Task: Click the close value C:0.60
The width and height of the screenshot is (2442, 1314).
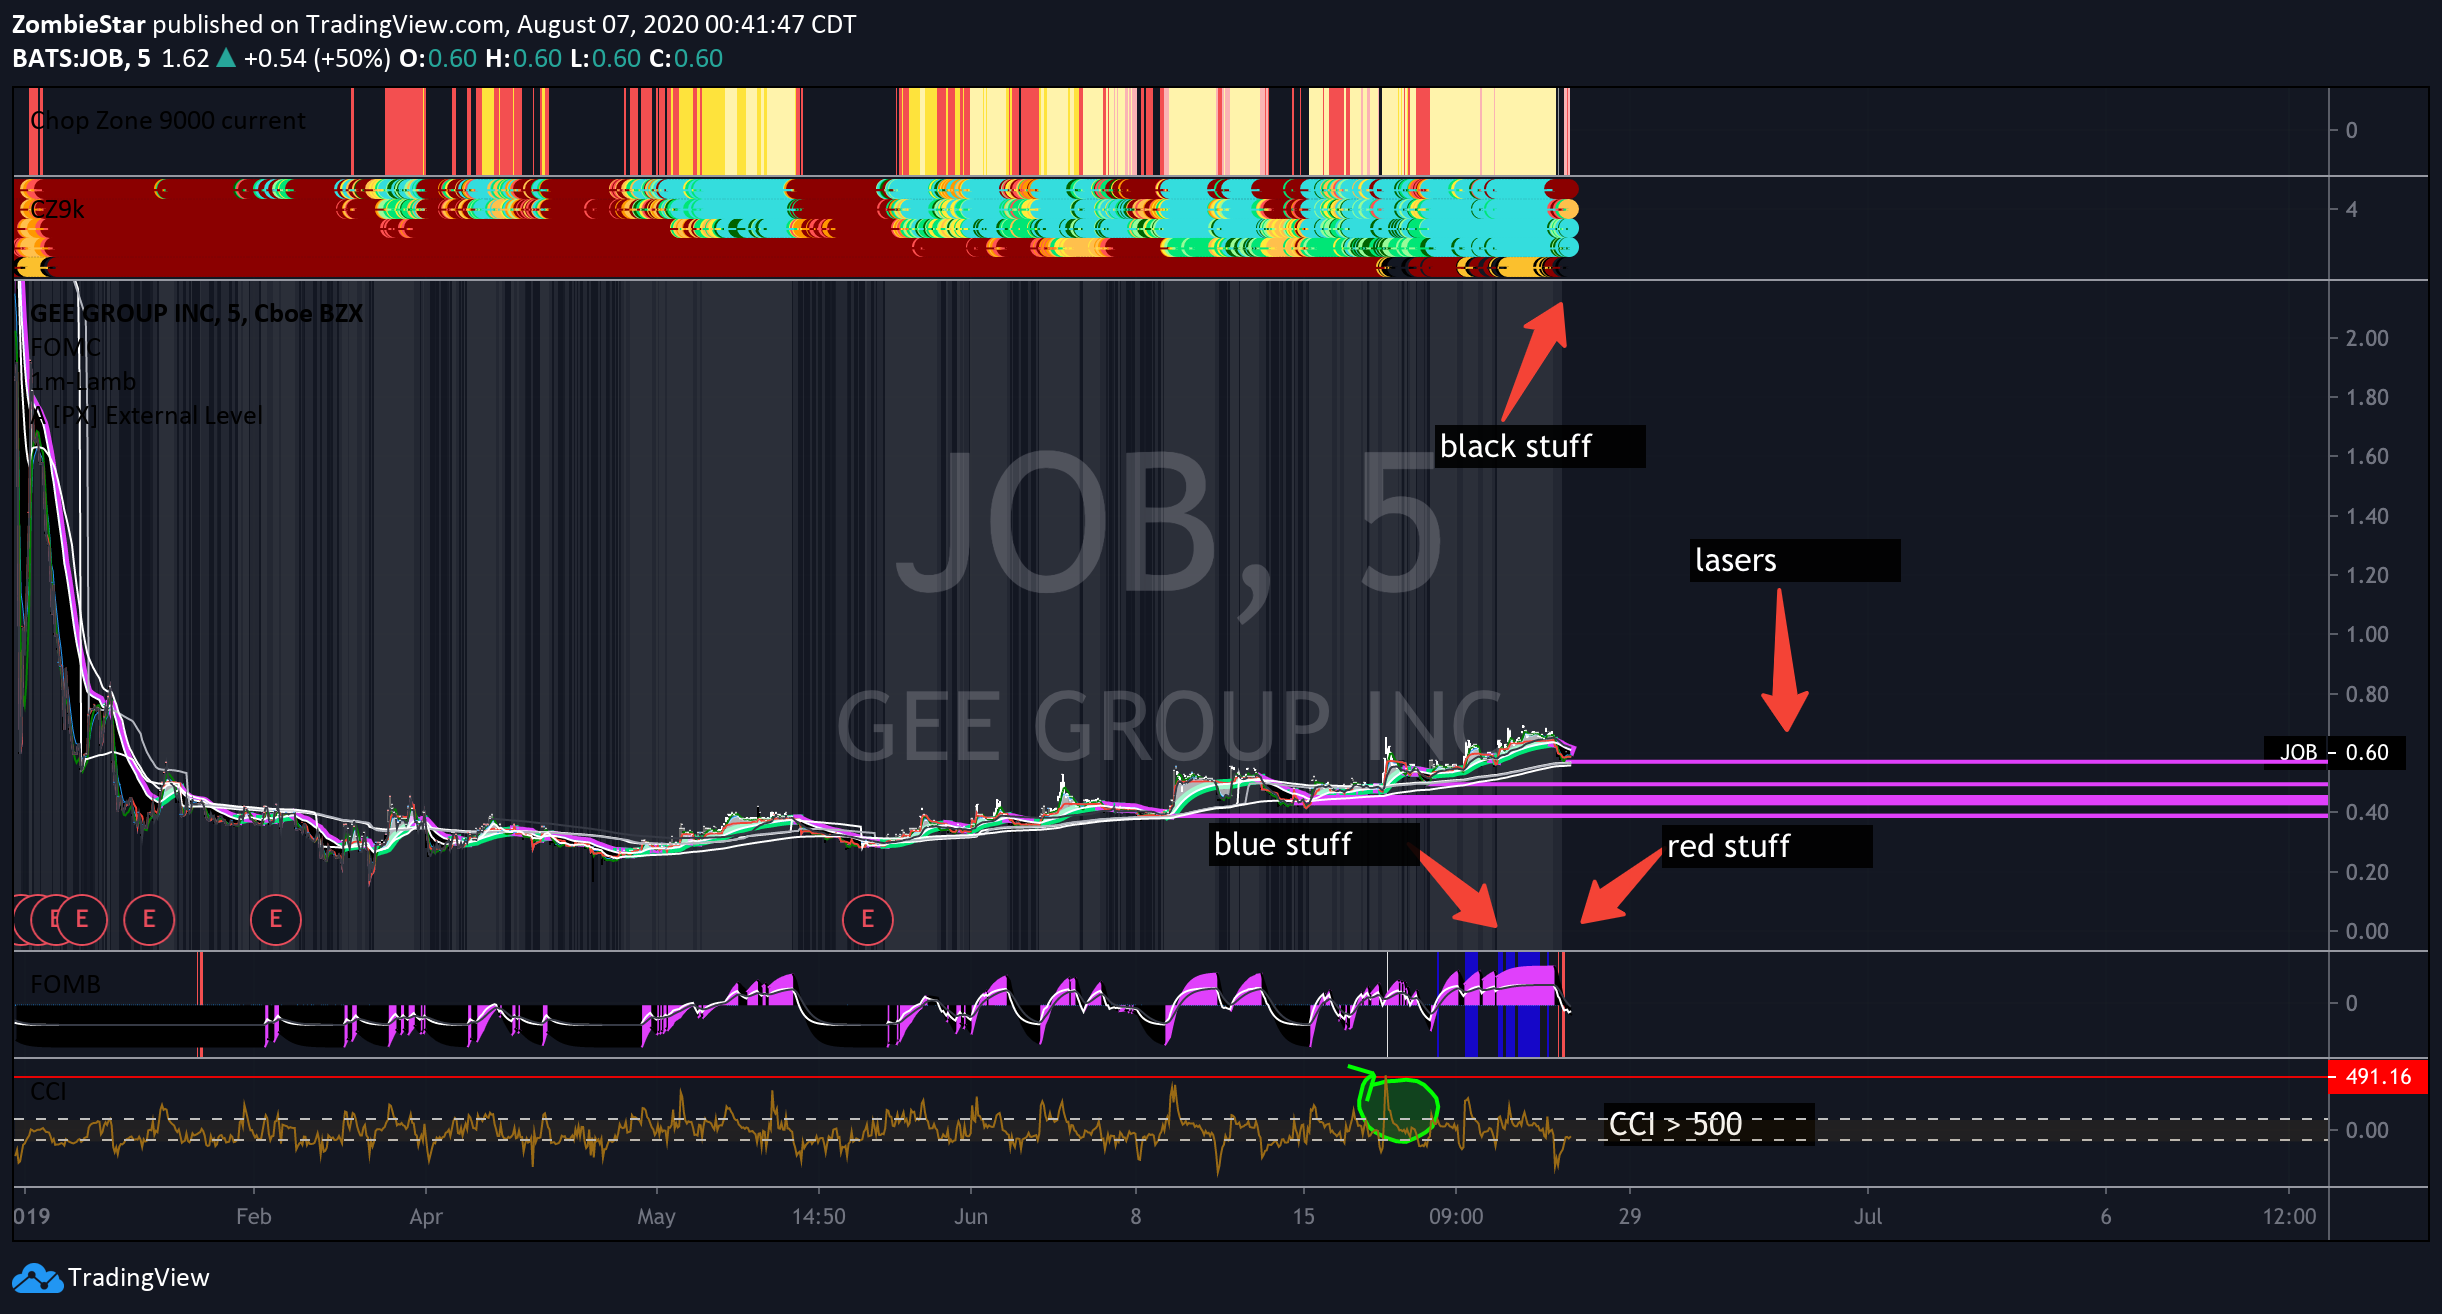Action: coord(686,58)
